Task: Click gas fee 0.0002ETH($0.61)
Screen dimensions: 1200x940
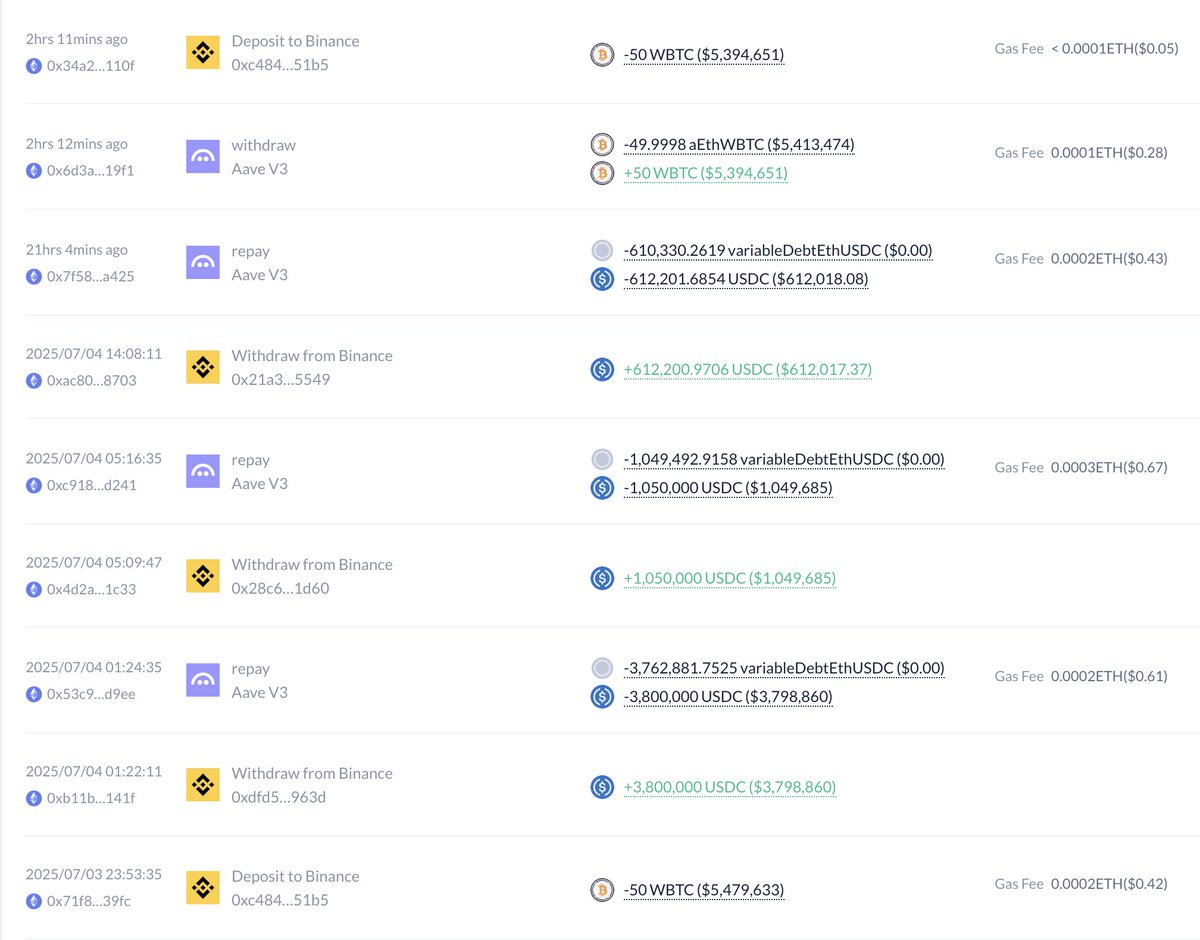Action: 1109,676
